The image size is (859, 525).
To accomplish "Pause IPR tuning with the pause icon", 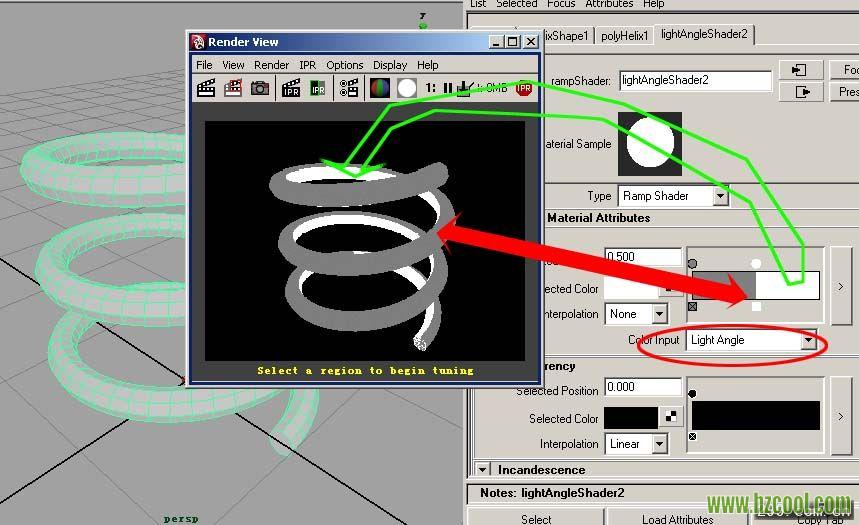I will (448, 88).
